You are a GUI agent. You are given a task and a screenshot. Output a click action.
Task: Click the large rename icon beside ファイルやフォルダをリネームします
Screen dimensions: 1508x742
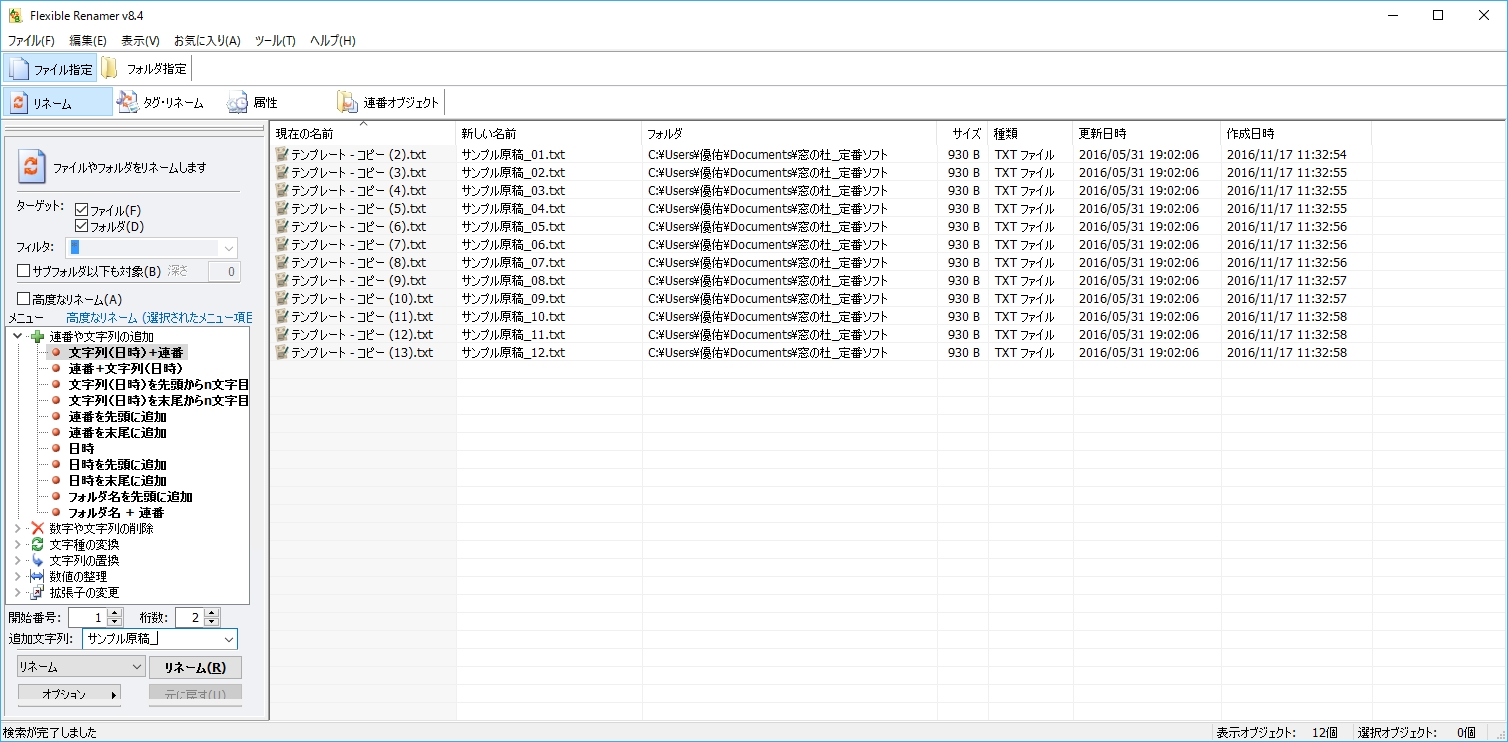[32, 167]
